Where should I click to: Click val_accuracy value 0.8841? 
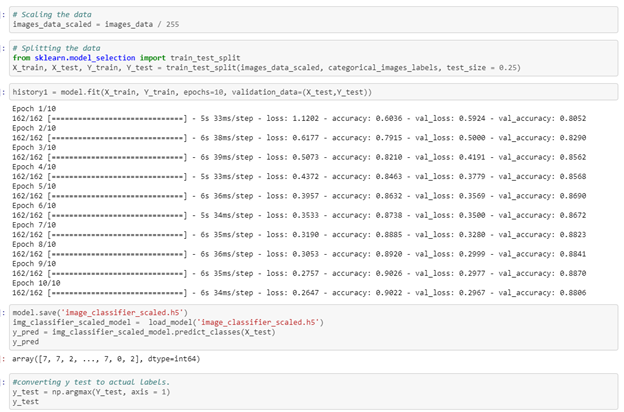coord(573,254)
